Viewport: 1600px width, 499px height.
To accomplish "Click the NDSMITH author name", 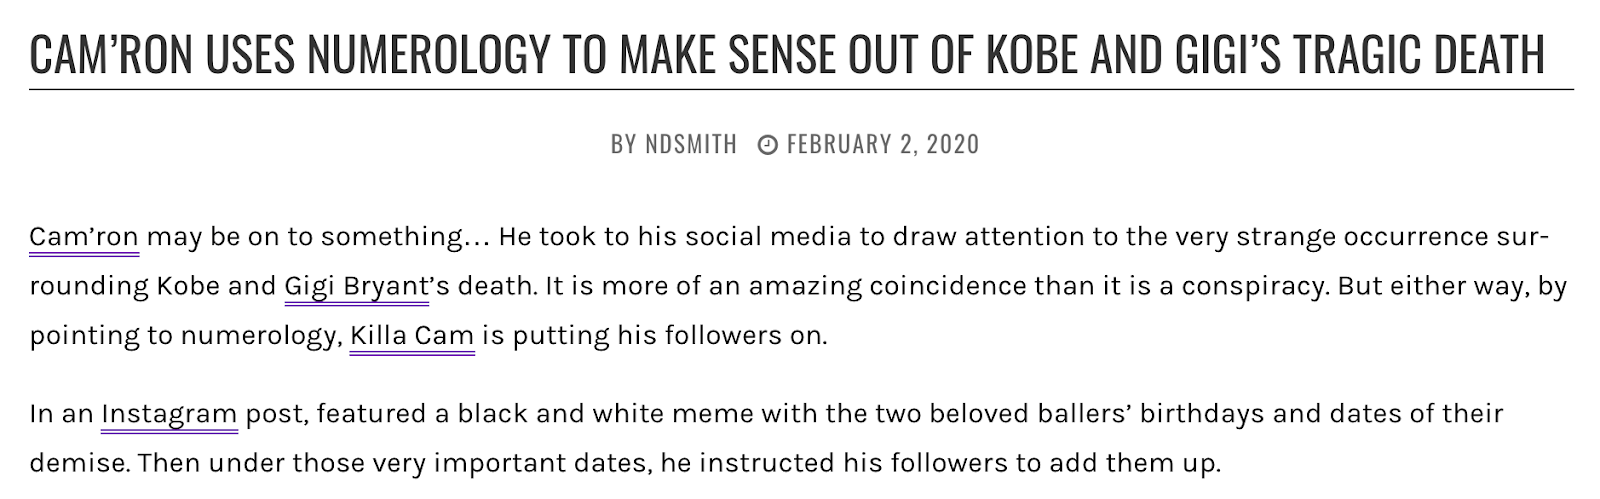I will click(691, 145).
